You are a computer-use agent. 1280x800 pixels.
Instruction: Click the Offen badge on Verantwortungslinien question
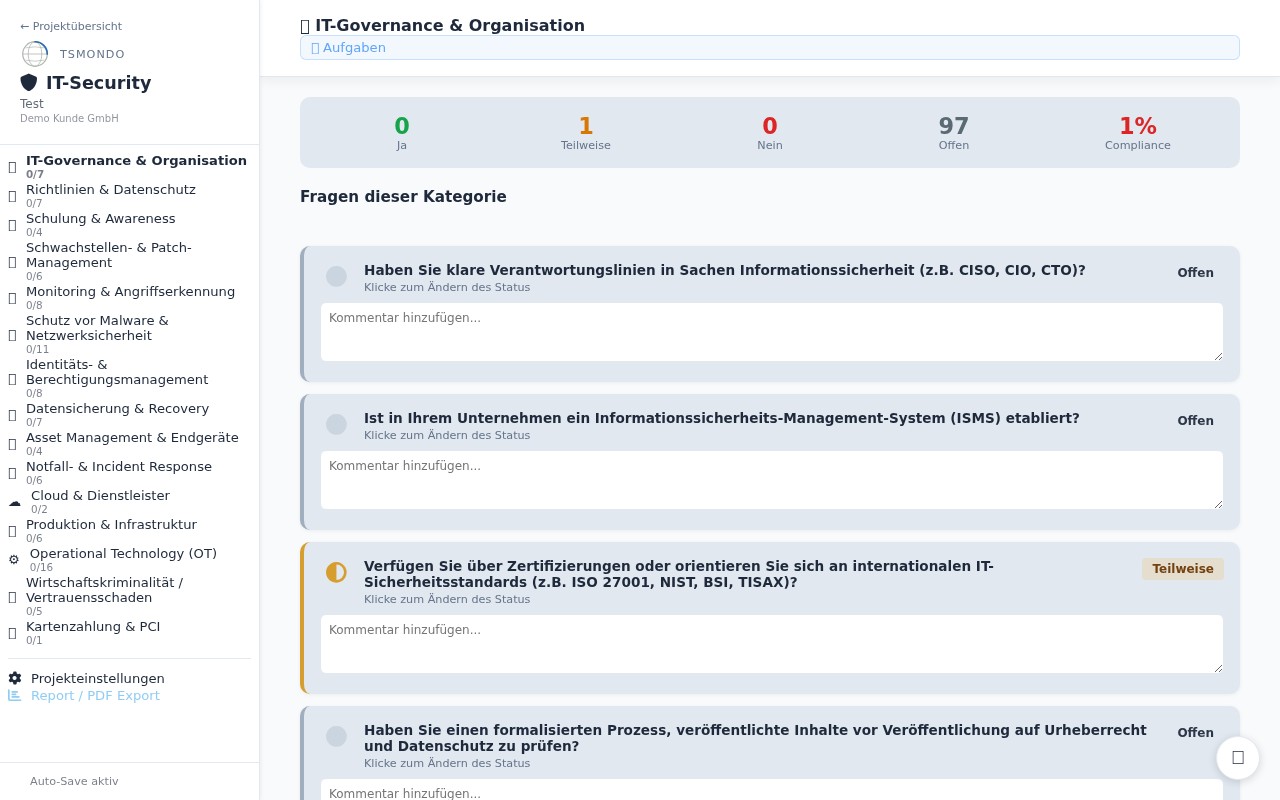pos(1195,273)
